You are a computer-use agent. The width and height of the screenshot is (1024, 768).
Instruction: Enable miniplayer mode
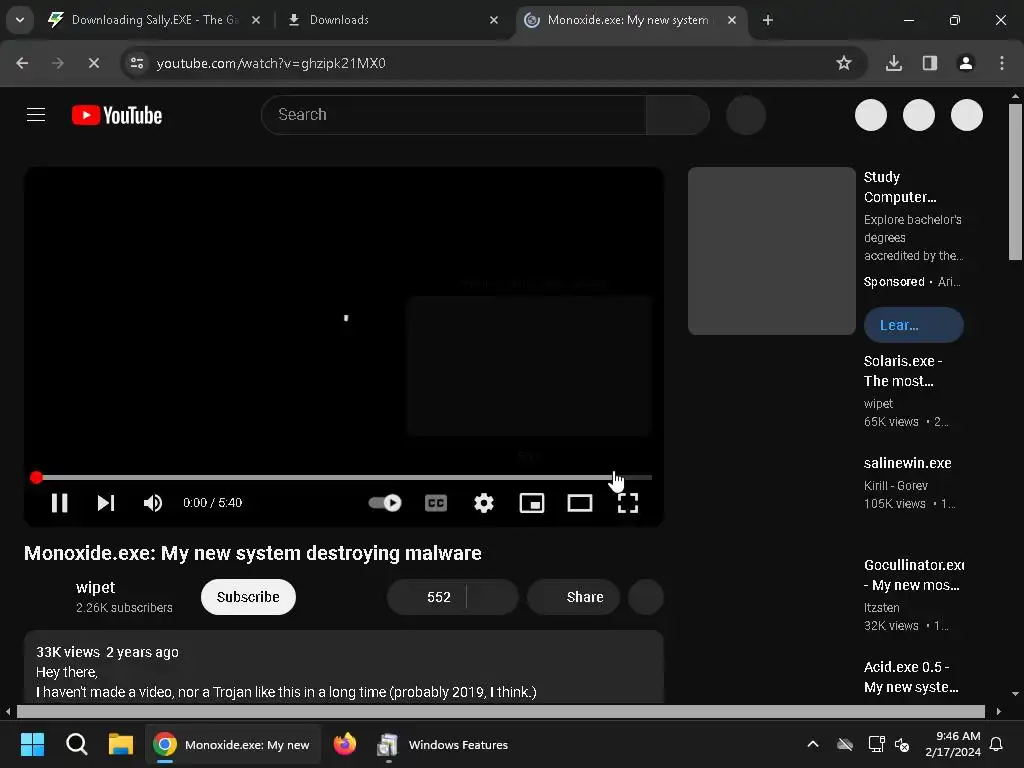pyautogui.click(x=532, y=503)
